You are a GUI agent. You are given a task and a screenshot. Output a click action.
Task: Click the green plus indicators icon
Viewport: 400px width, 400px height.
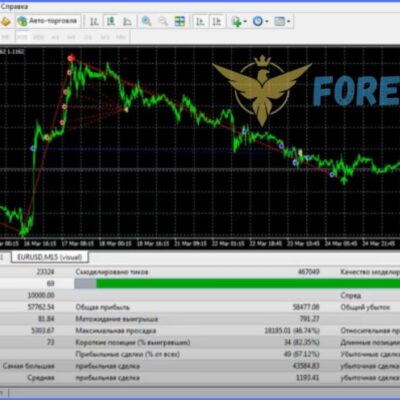point(236,22)
